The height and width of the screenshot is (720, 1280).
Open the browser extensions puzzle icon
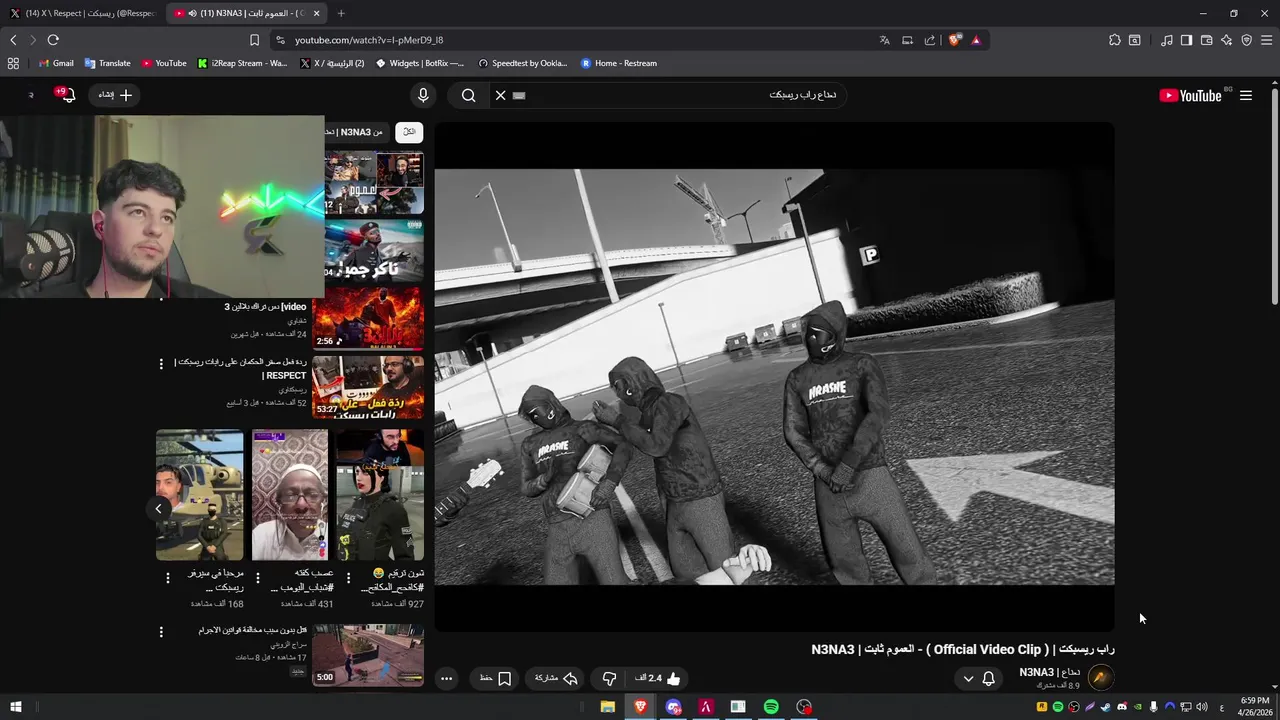coord(1115,40)
